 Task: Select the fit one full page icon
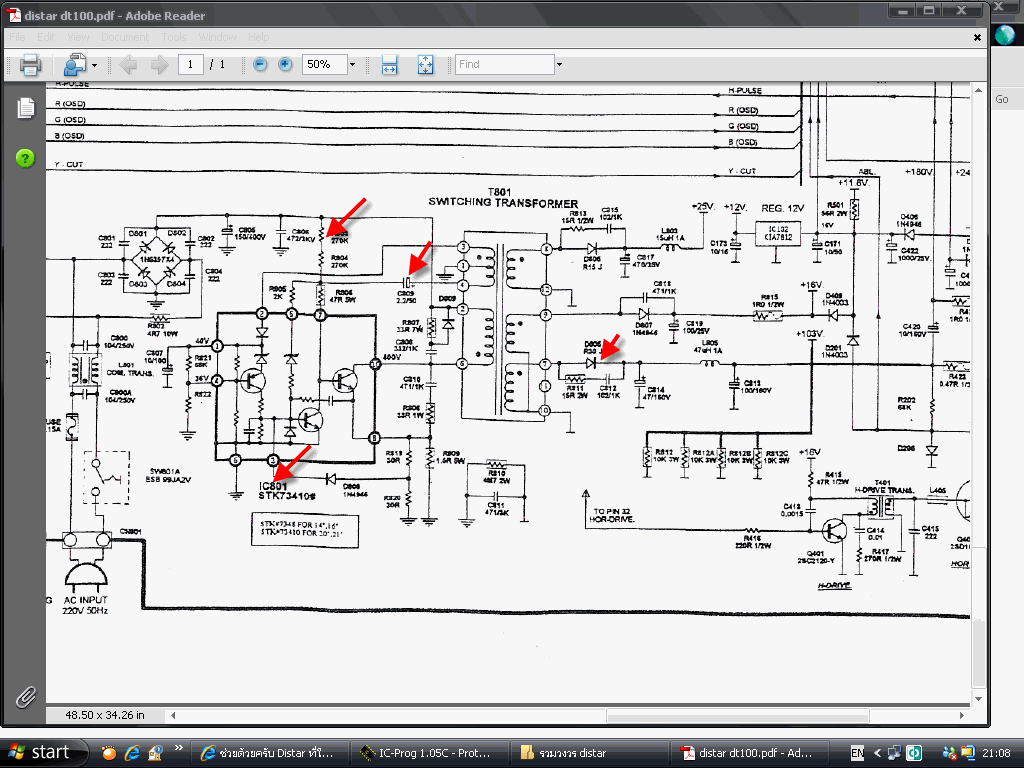point(425,65)
